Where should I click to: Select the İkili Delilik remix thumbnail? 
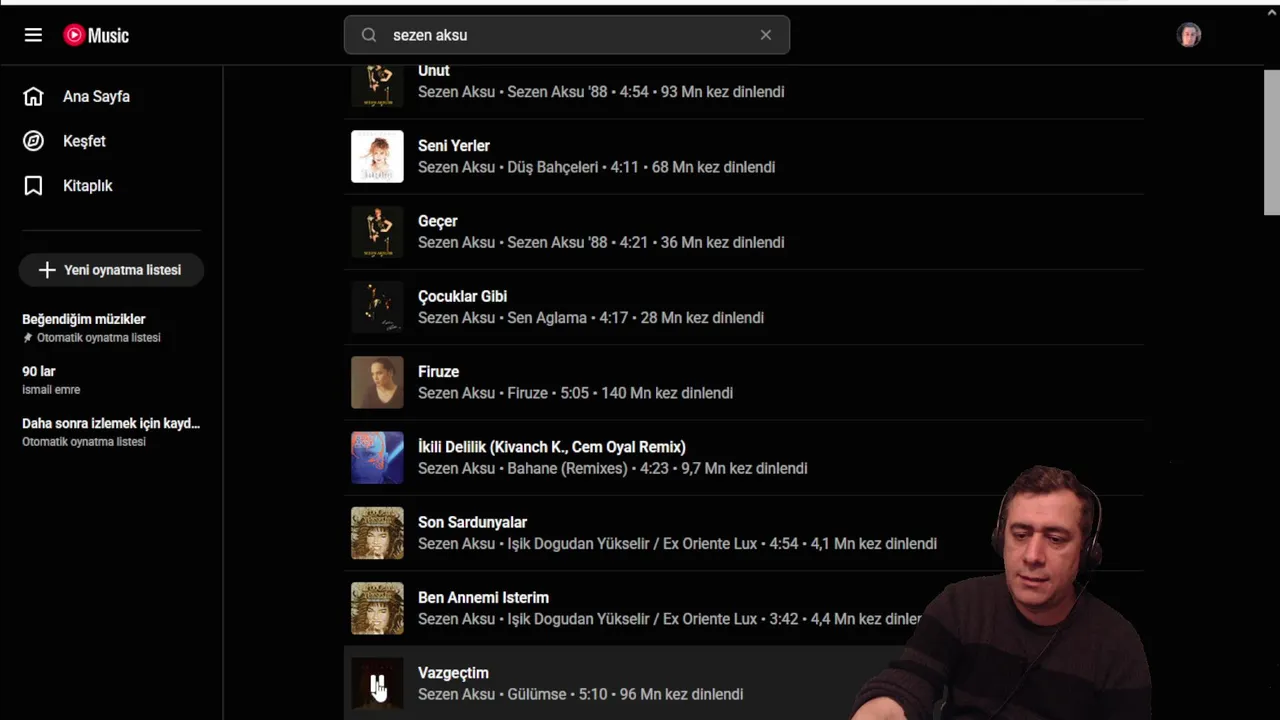pyautogui.click(x=377, y=458)
